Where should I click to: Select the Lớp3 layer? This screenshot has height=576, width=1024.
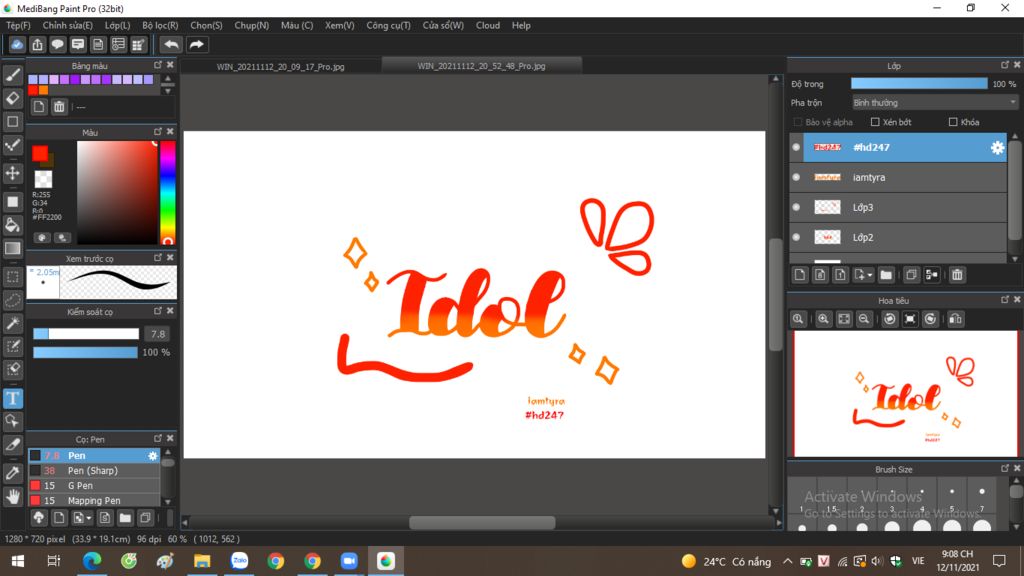904,208
